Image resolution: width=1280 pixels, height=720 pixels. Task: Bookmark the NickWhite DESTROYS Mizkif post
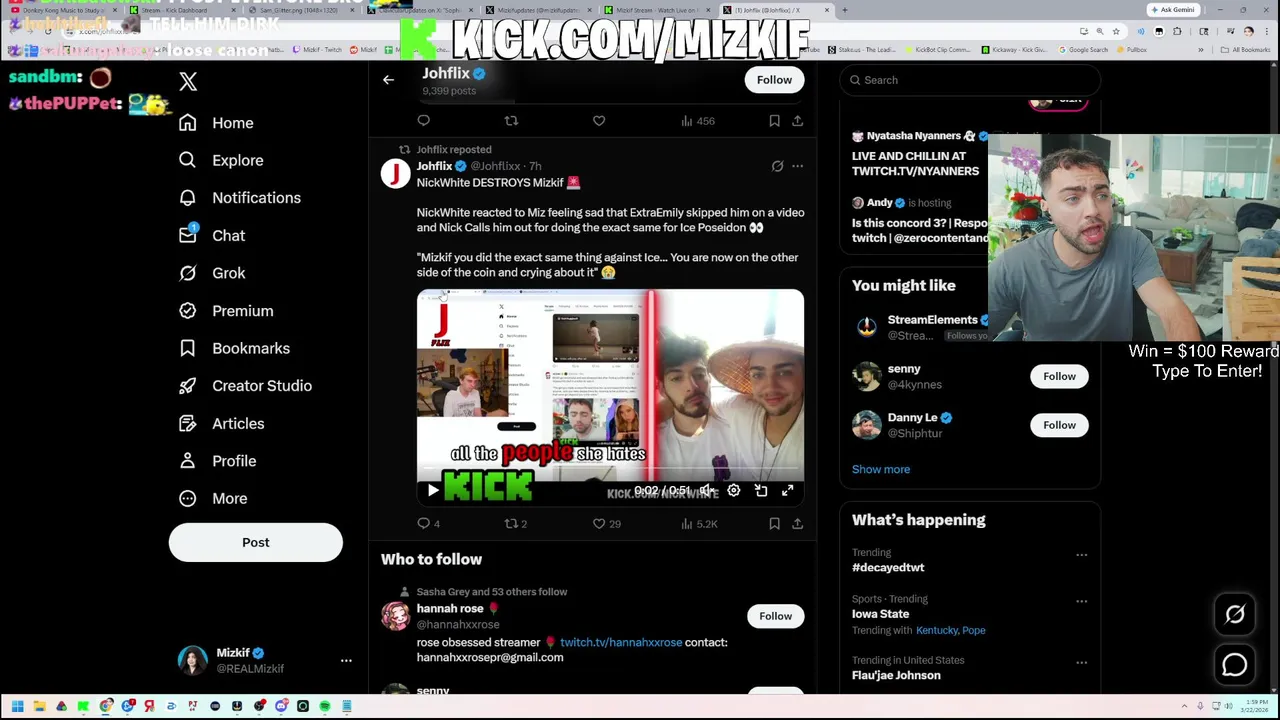(x=774, y=524)
